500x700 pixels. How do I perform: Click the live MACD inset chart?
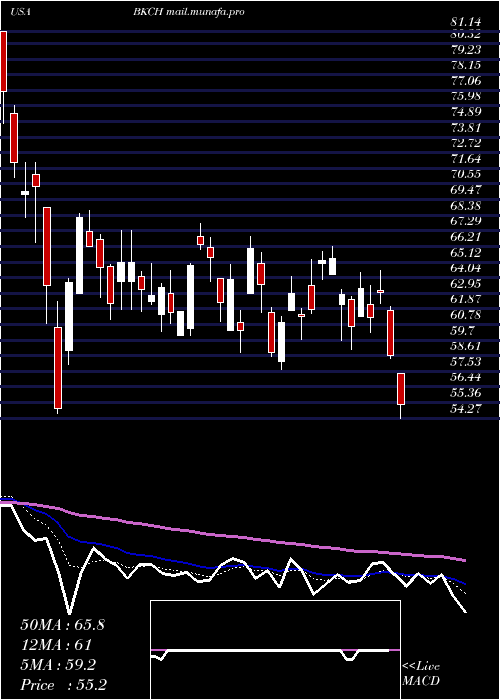point(275,650)
